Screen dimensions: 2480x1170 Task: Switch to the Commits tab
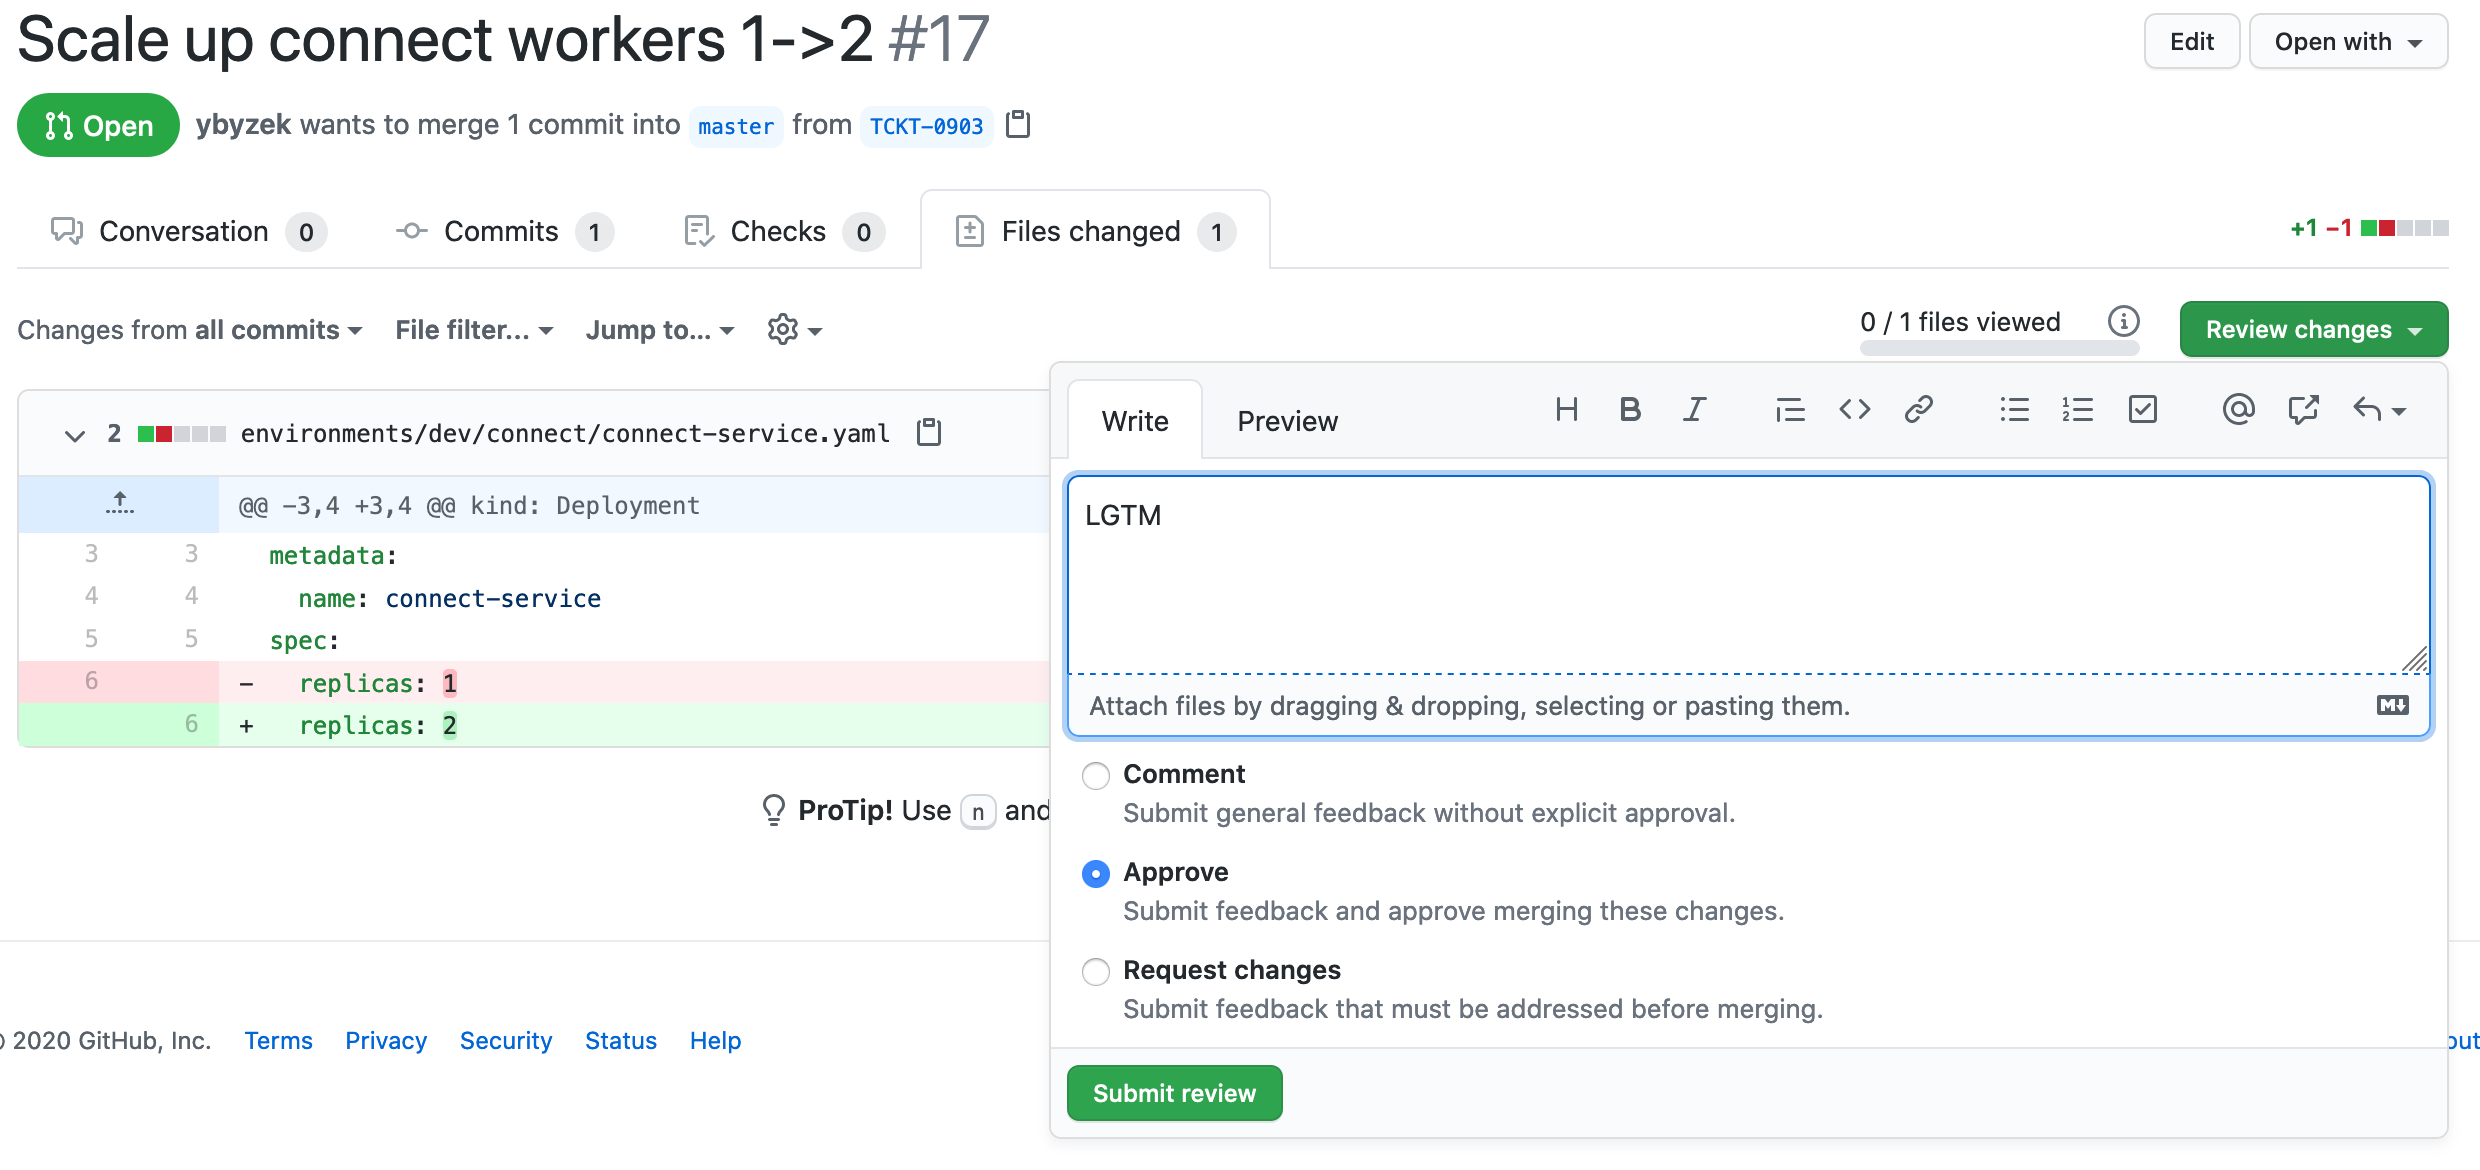point(504,231)
